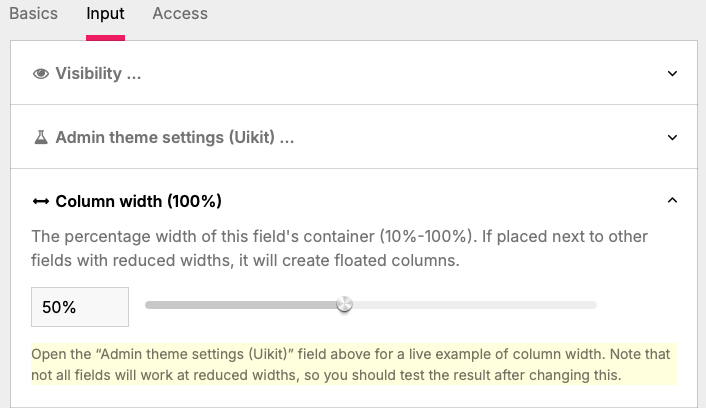
Task: Focus the 50% width input box
Action: pyautogui.click(x=80, y=307)
